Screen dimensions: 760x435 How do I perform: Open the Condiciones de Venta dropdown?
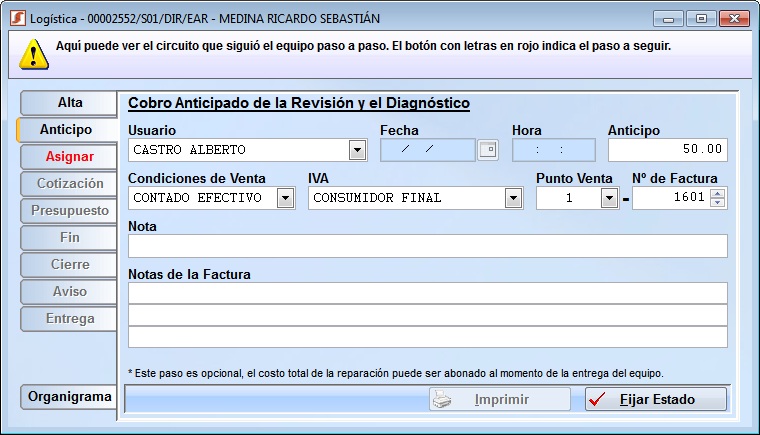coord(285,198)
